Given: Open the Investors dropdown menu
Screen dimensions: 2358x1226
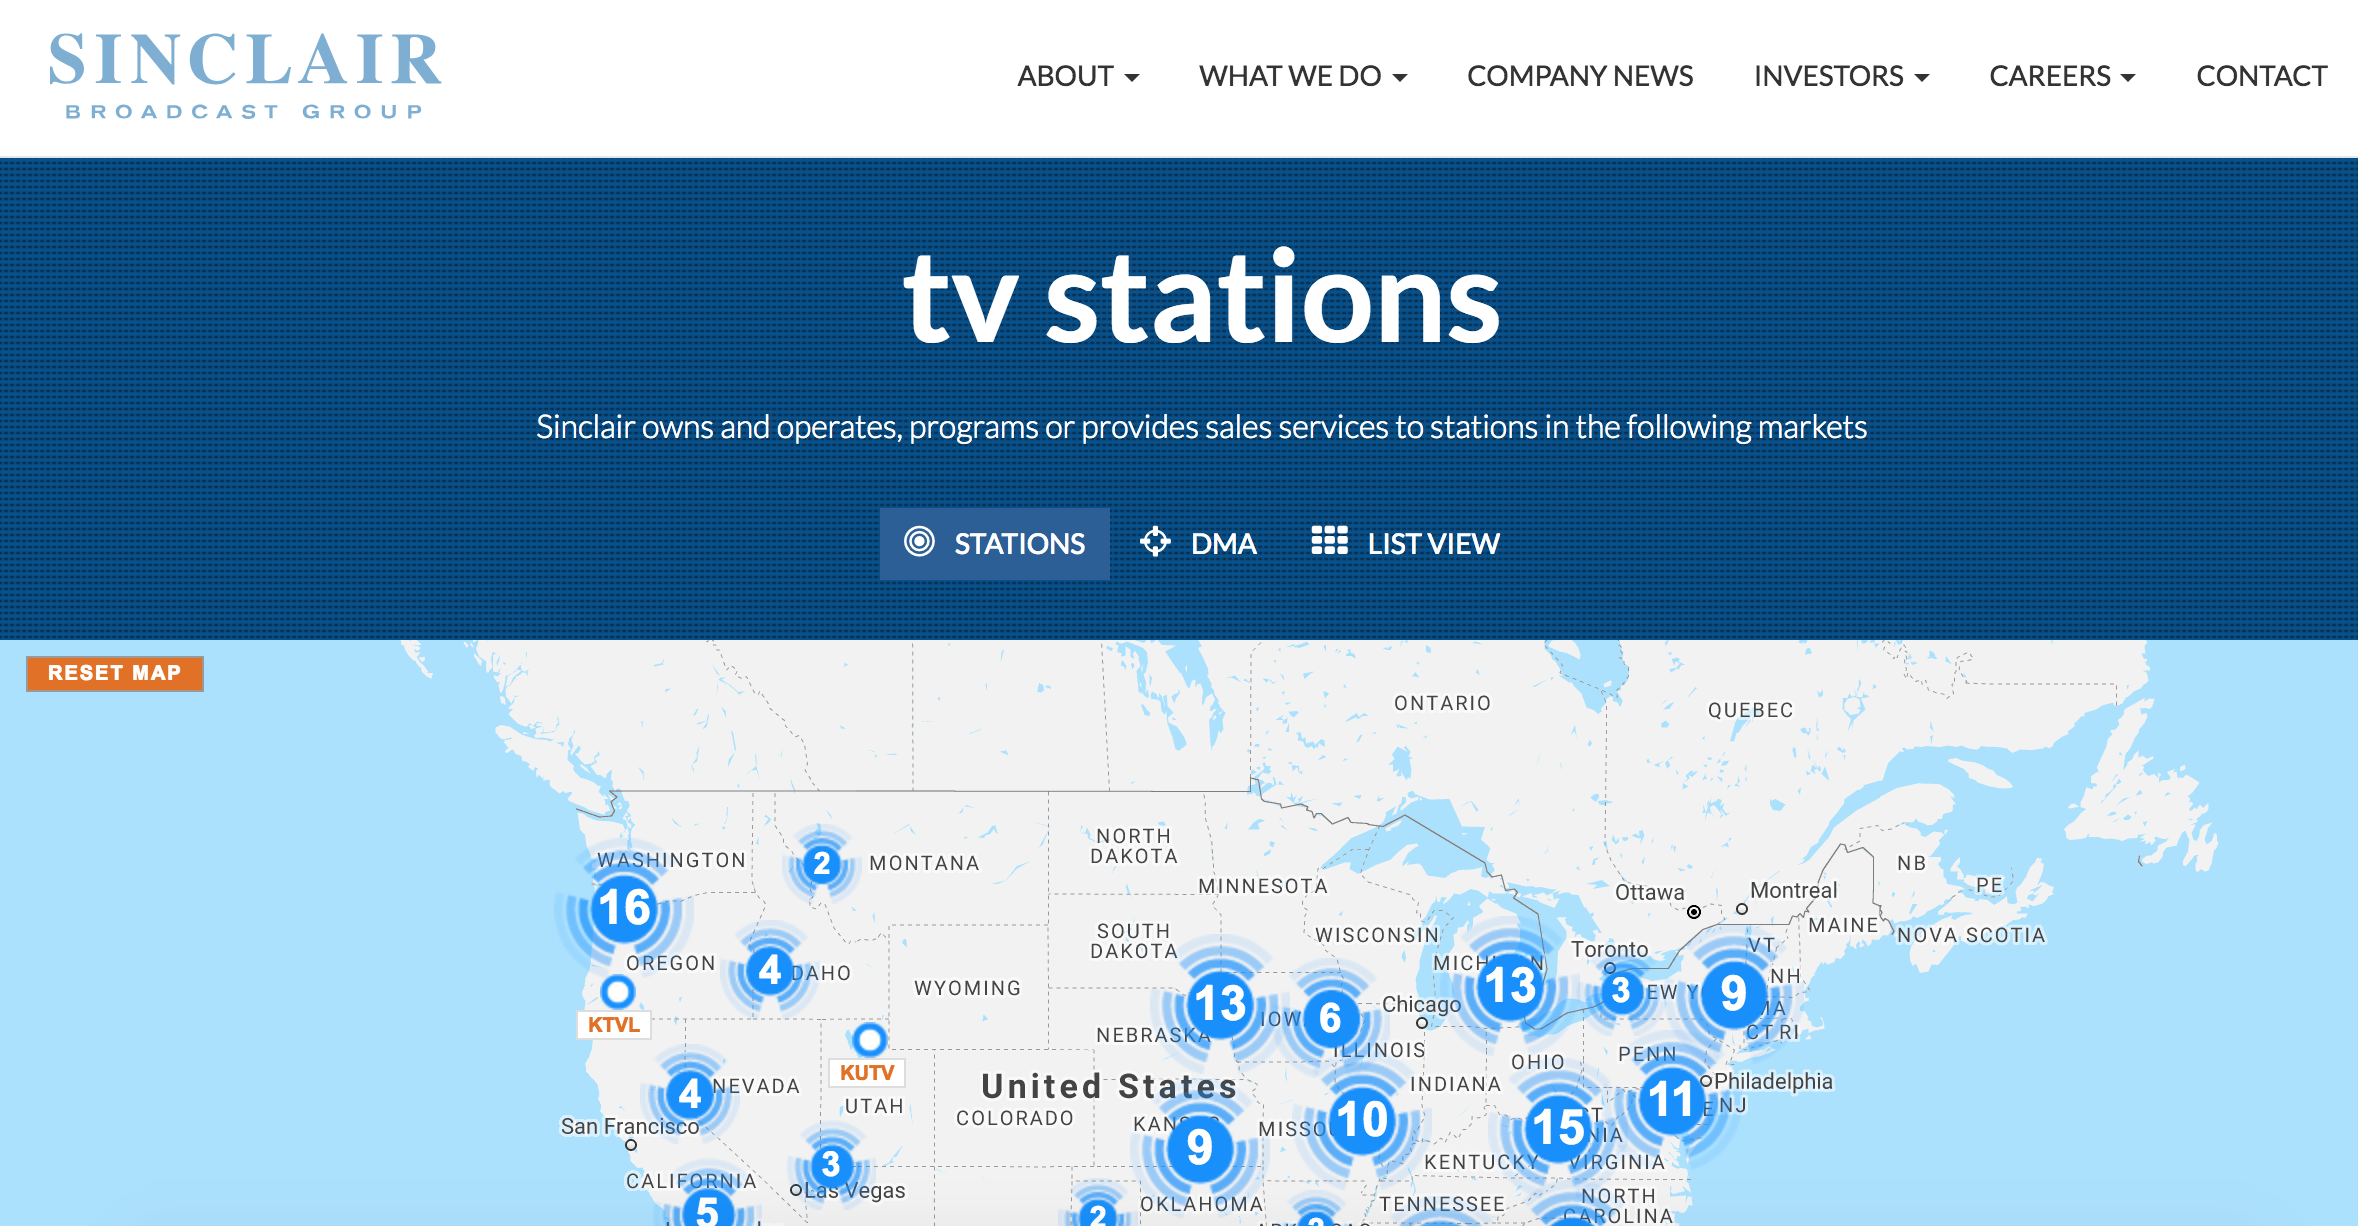Looking at the screenshot, I should point(1840,76).
